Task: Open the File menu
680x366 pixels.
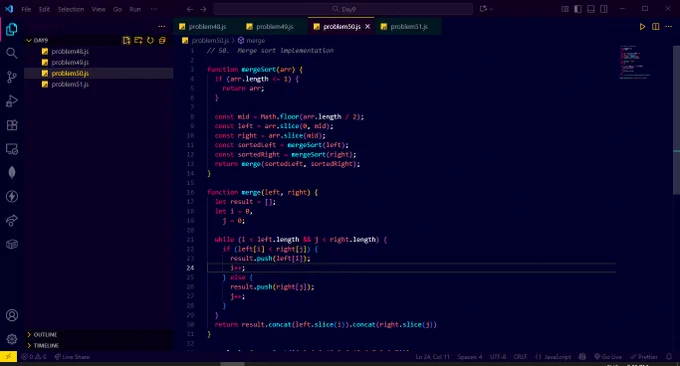Action: (x=26, y=9)
